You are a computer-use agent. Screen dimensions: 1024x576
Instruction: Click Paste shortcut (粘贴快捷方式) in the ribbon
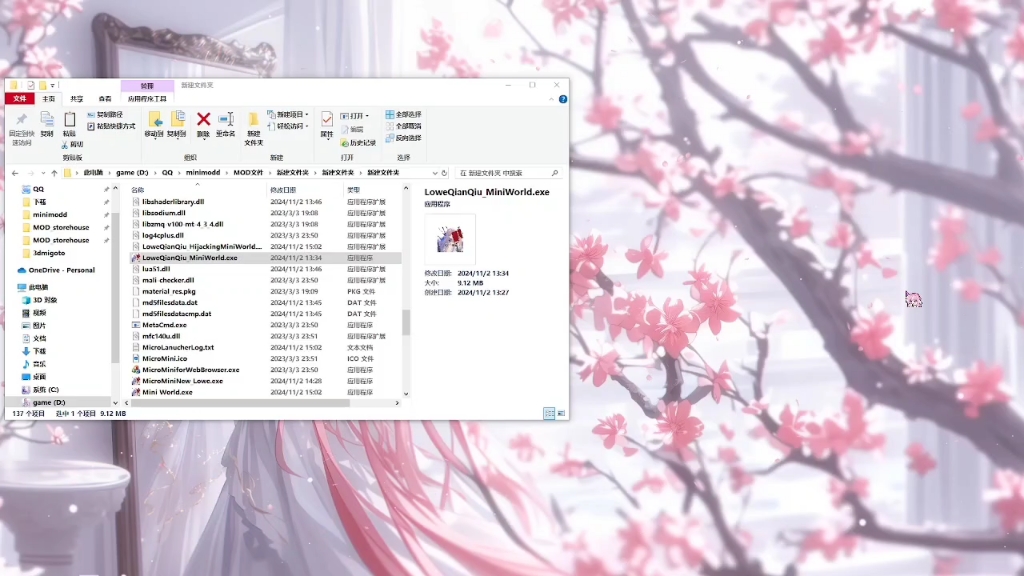tap(112, 126)
